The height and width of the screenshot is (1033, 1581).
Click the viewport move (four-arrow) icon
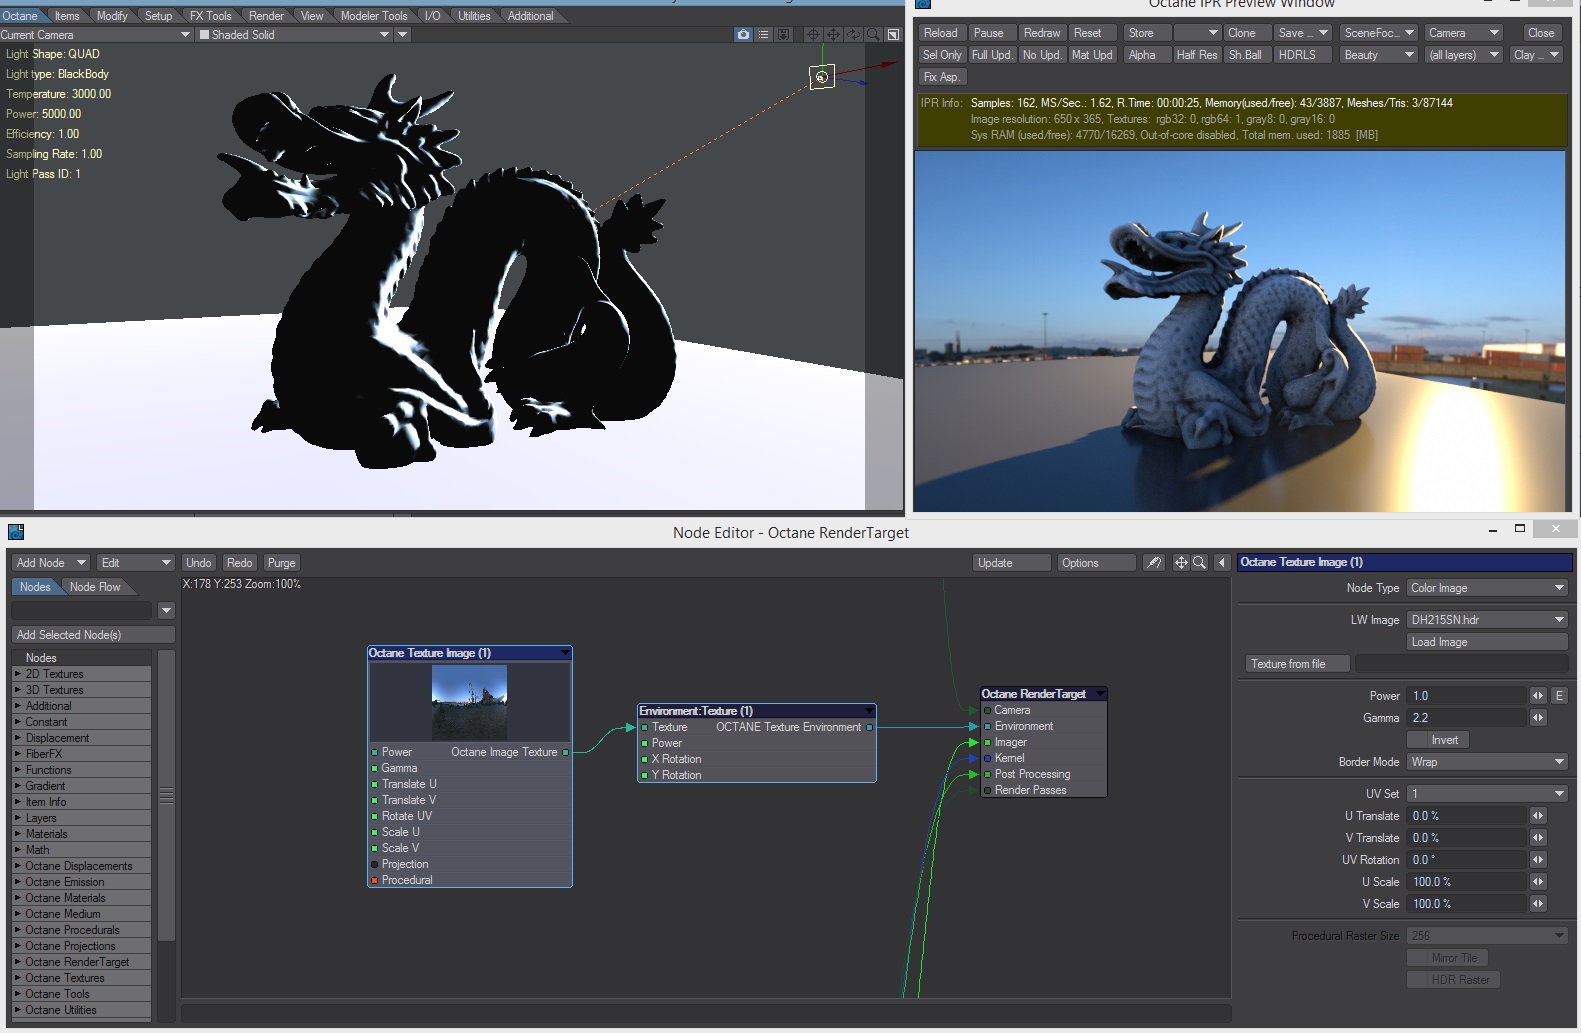833,34
